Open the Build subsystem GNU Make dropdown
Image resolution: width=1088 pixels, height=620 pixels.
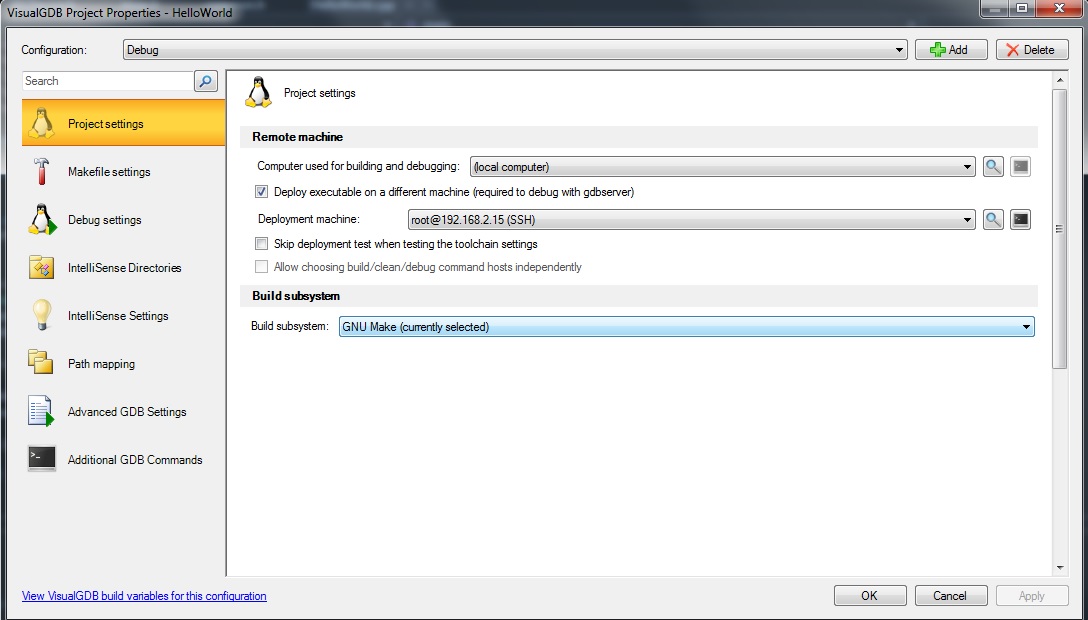click(x=686, y=327)
